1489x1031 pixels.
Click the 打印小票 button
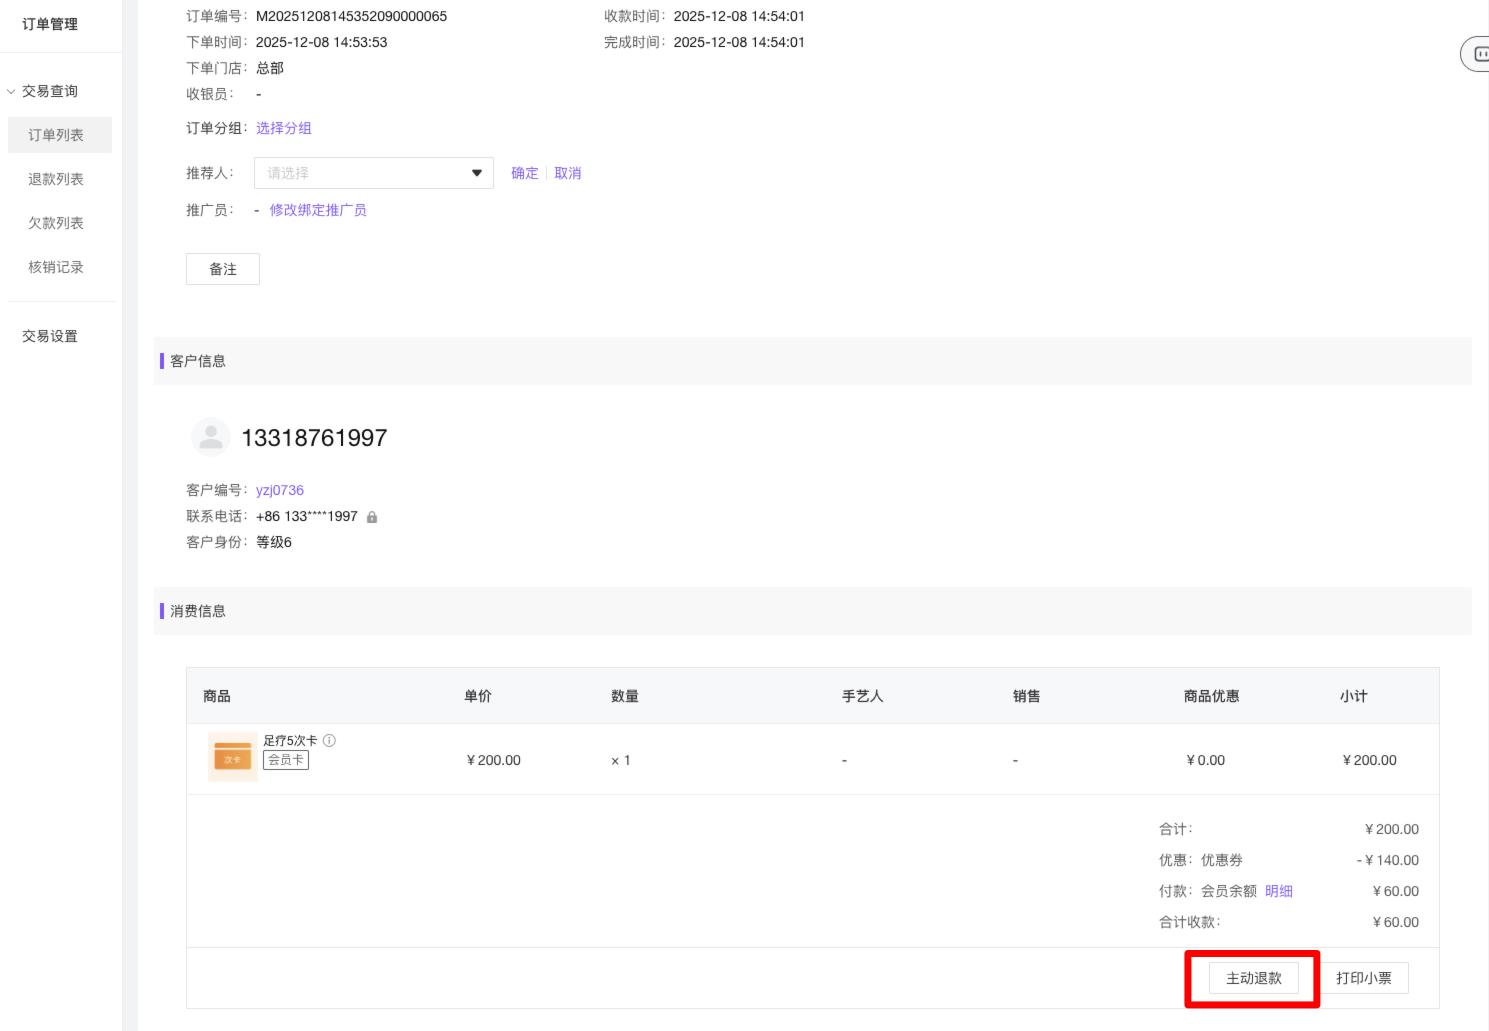(1364, 978)
